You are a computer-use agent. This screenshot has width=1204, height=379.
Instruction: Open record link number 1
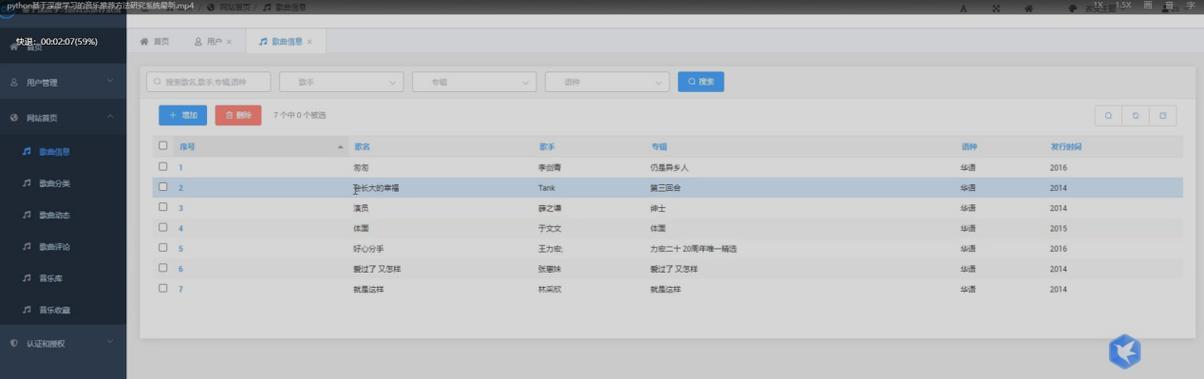181,168
